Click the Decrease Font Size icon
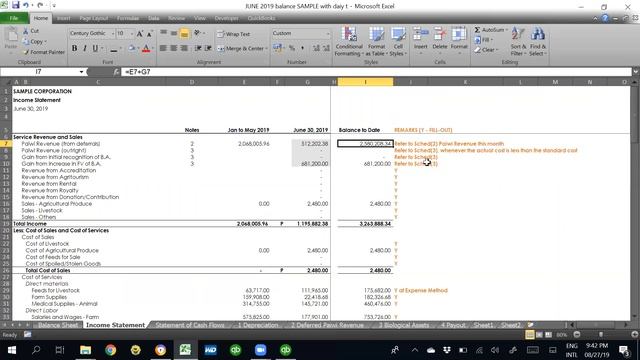The image size is (640, 360). pos(149,34)
